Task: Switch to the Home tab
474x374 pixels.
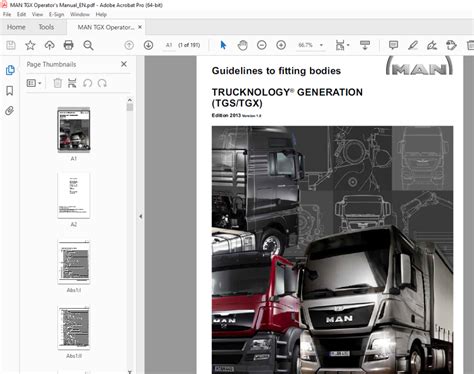Action: [x=16, y=27]
